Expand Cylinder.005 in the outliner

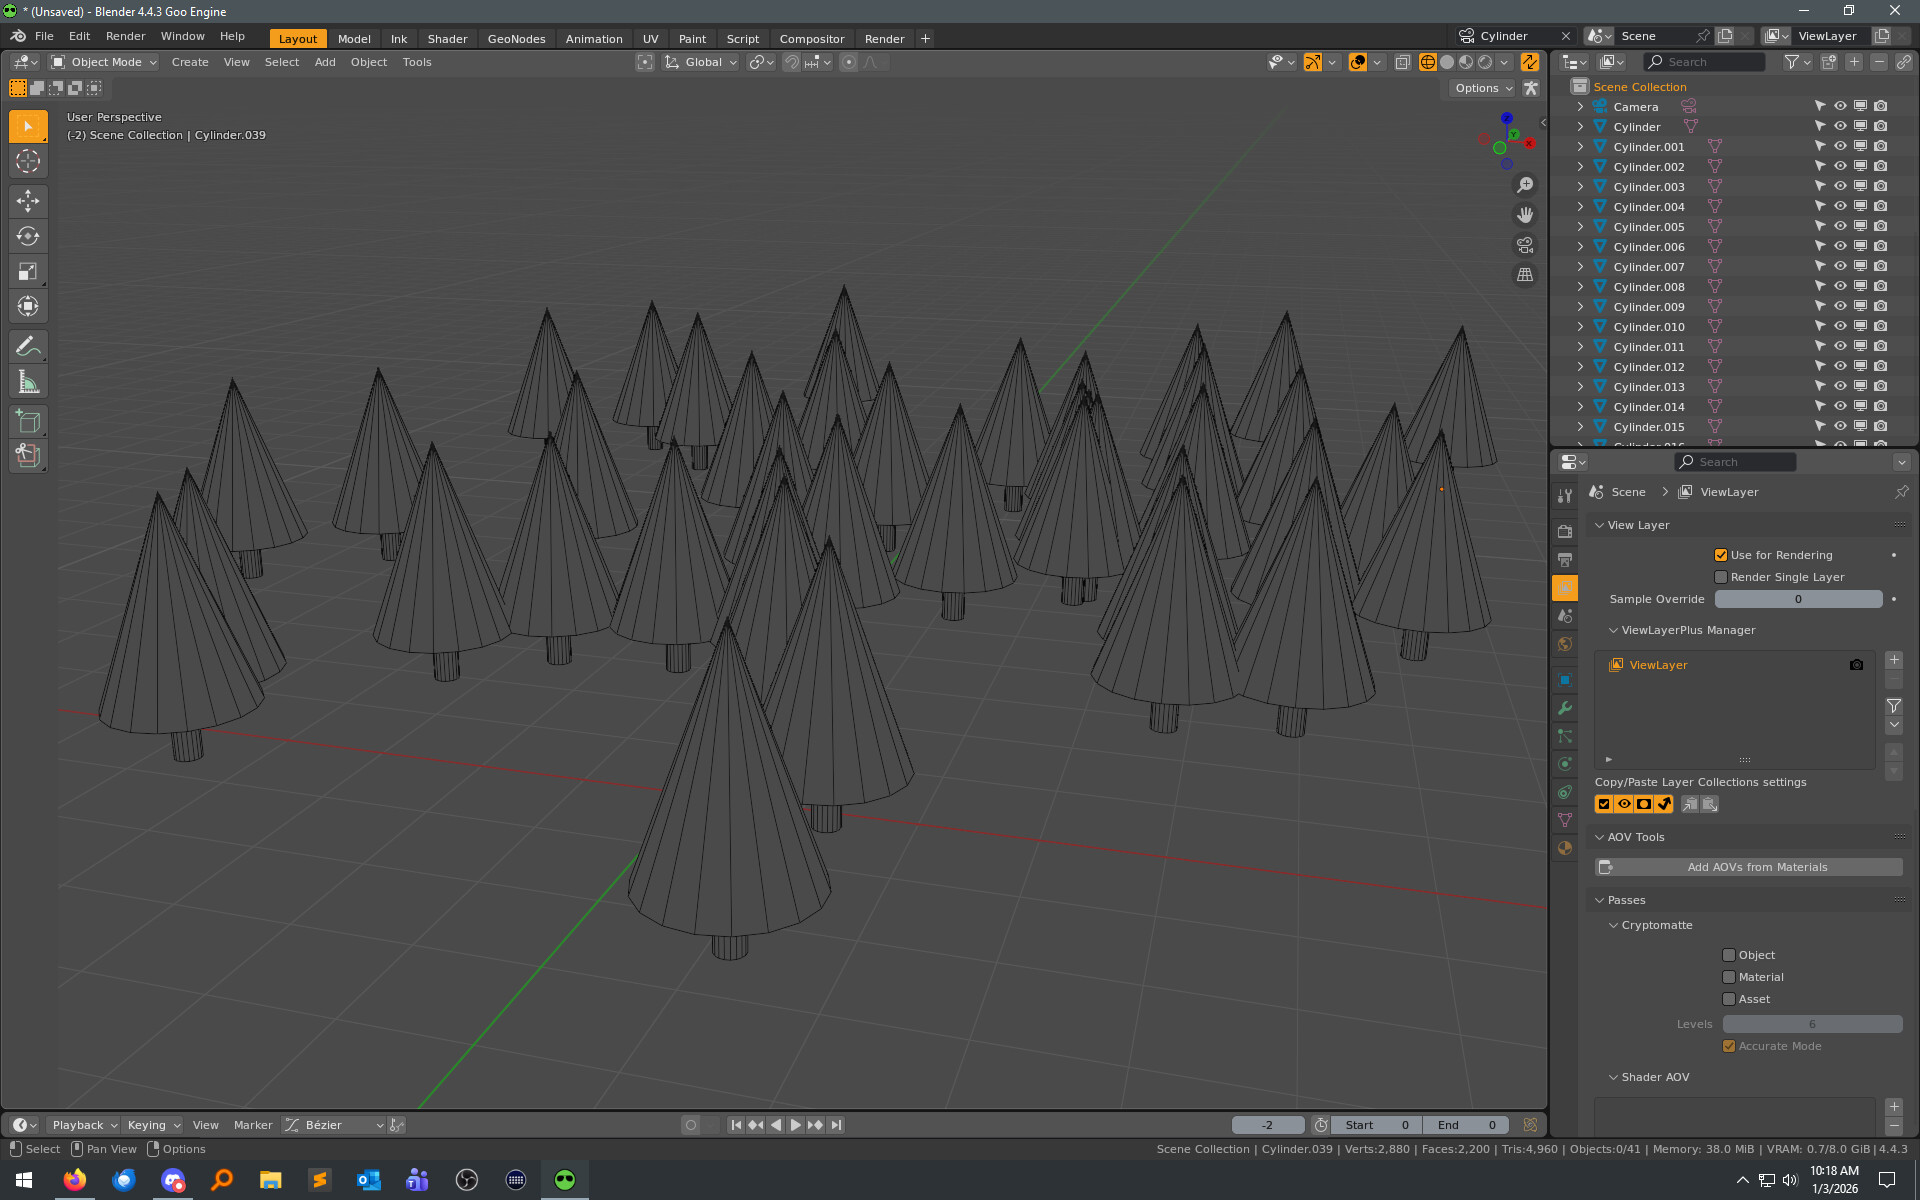[x=1580, y=227]
